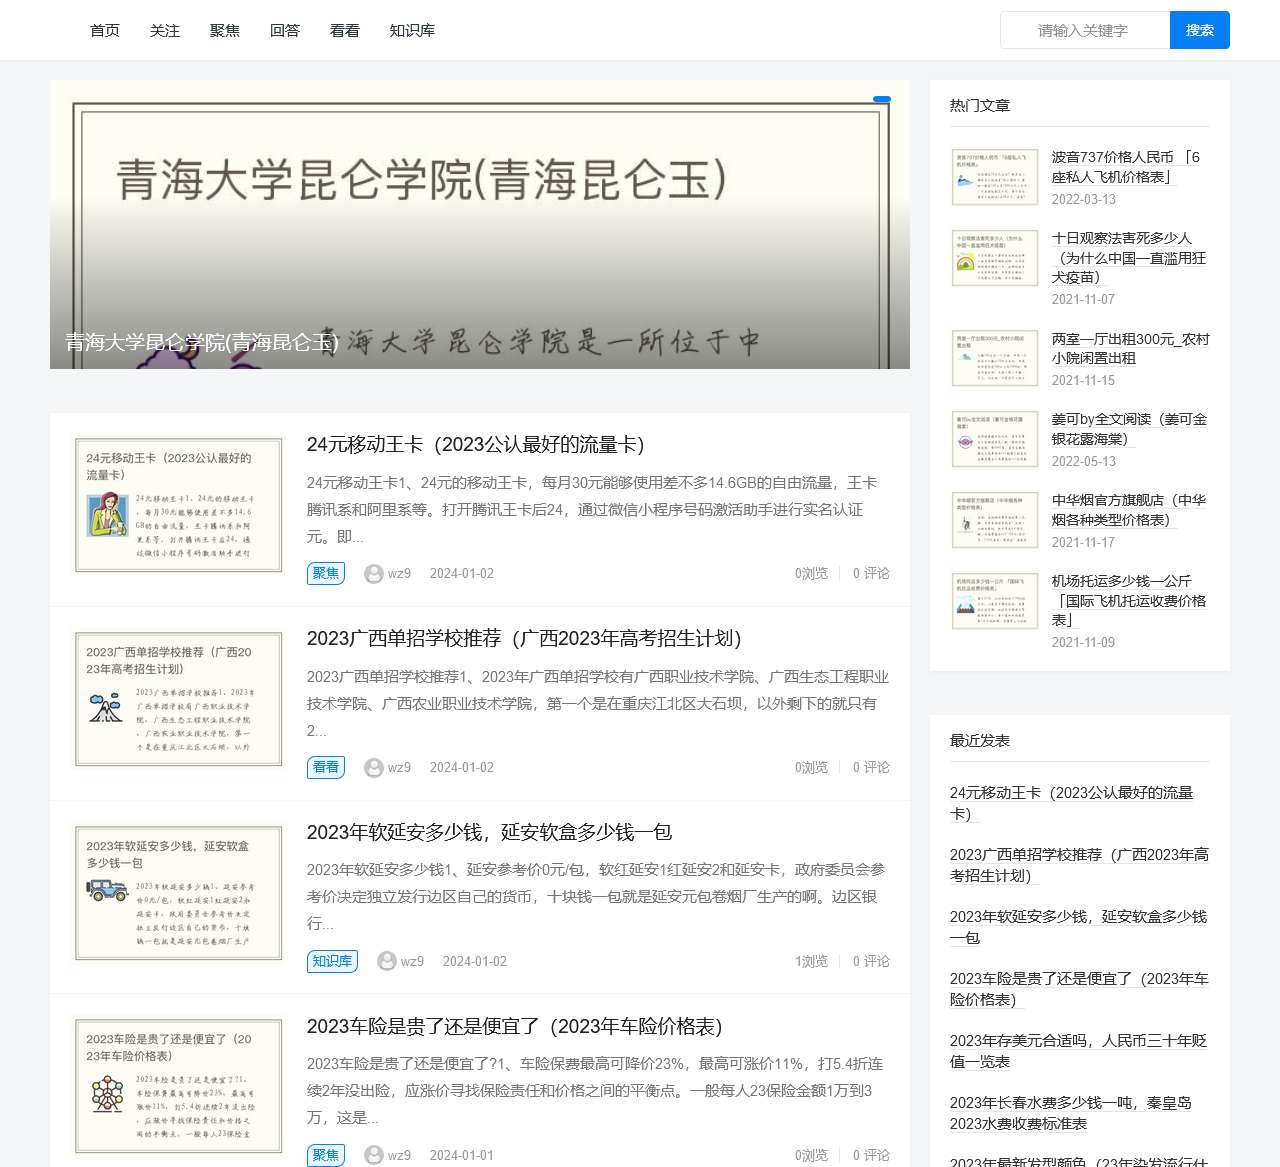Open hot article thumbnail for 波音737价格
Image resolution: width=1280 pixels, height=1167 pixels.
[x=995, y=177]
